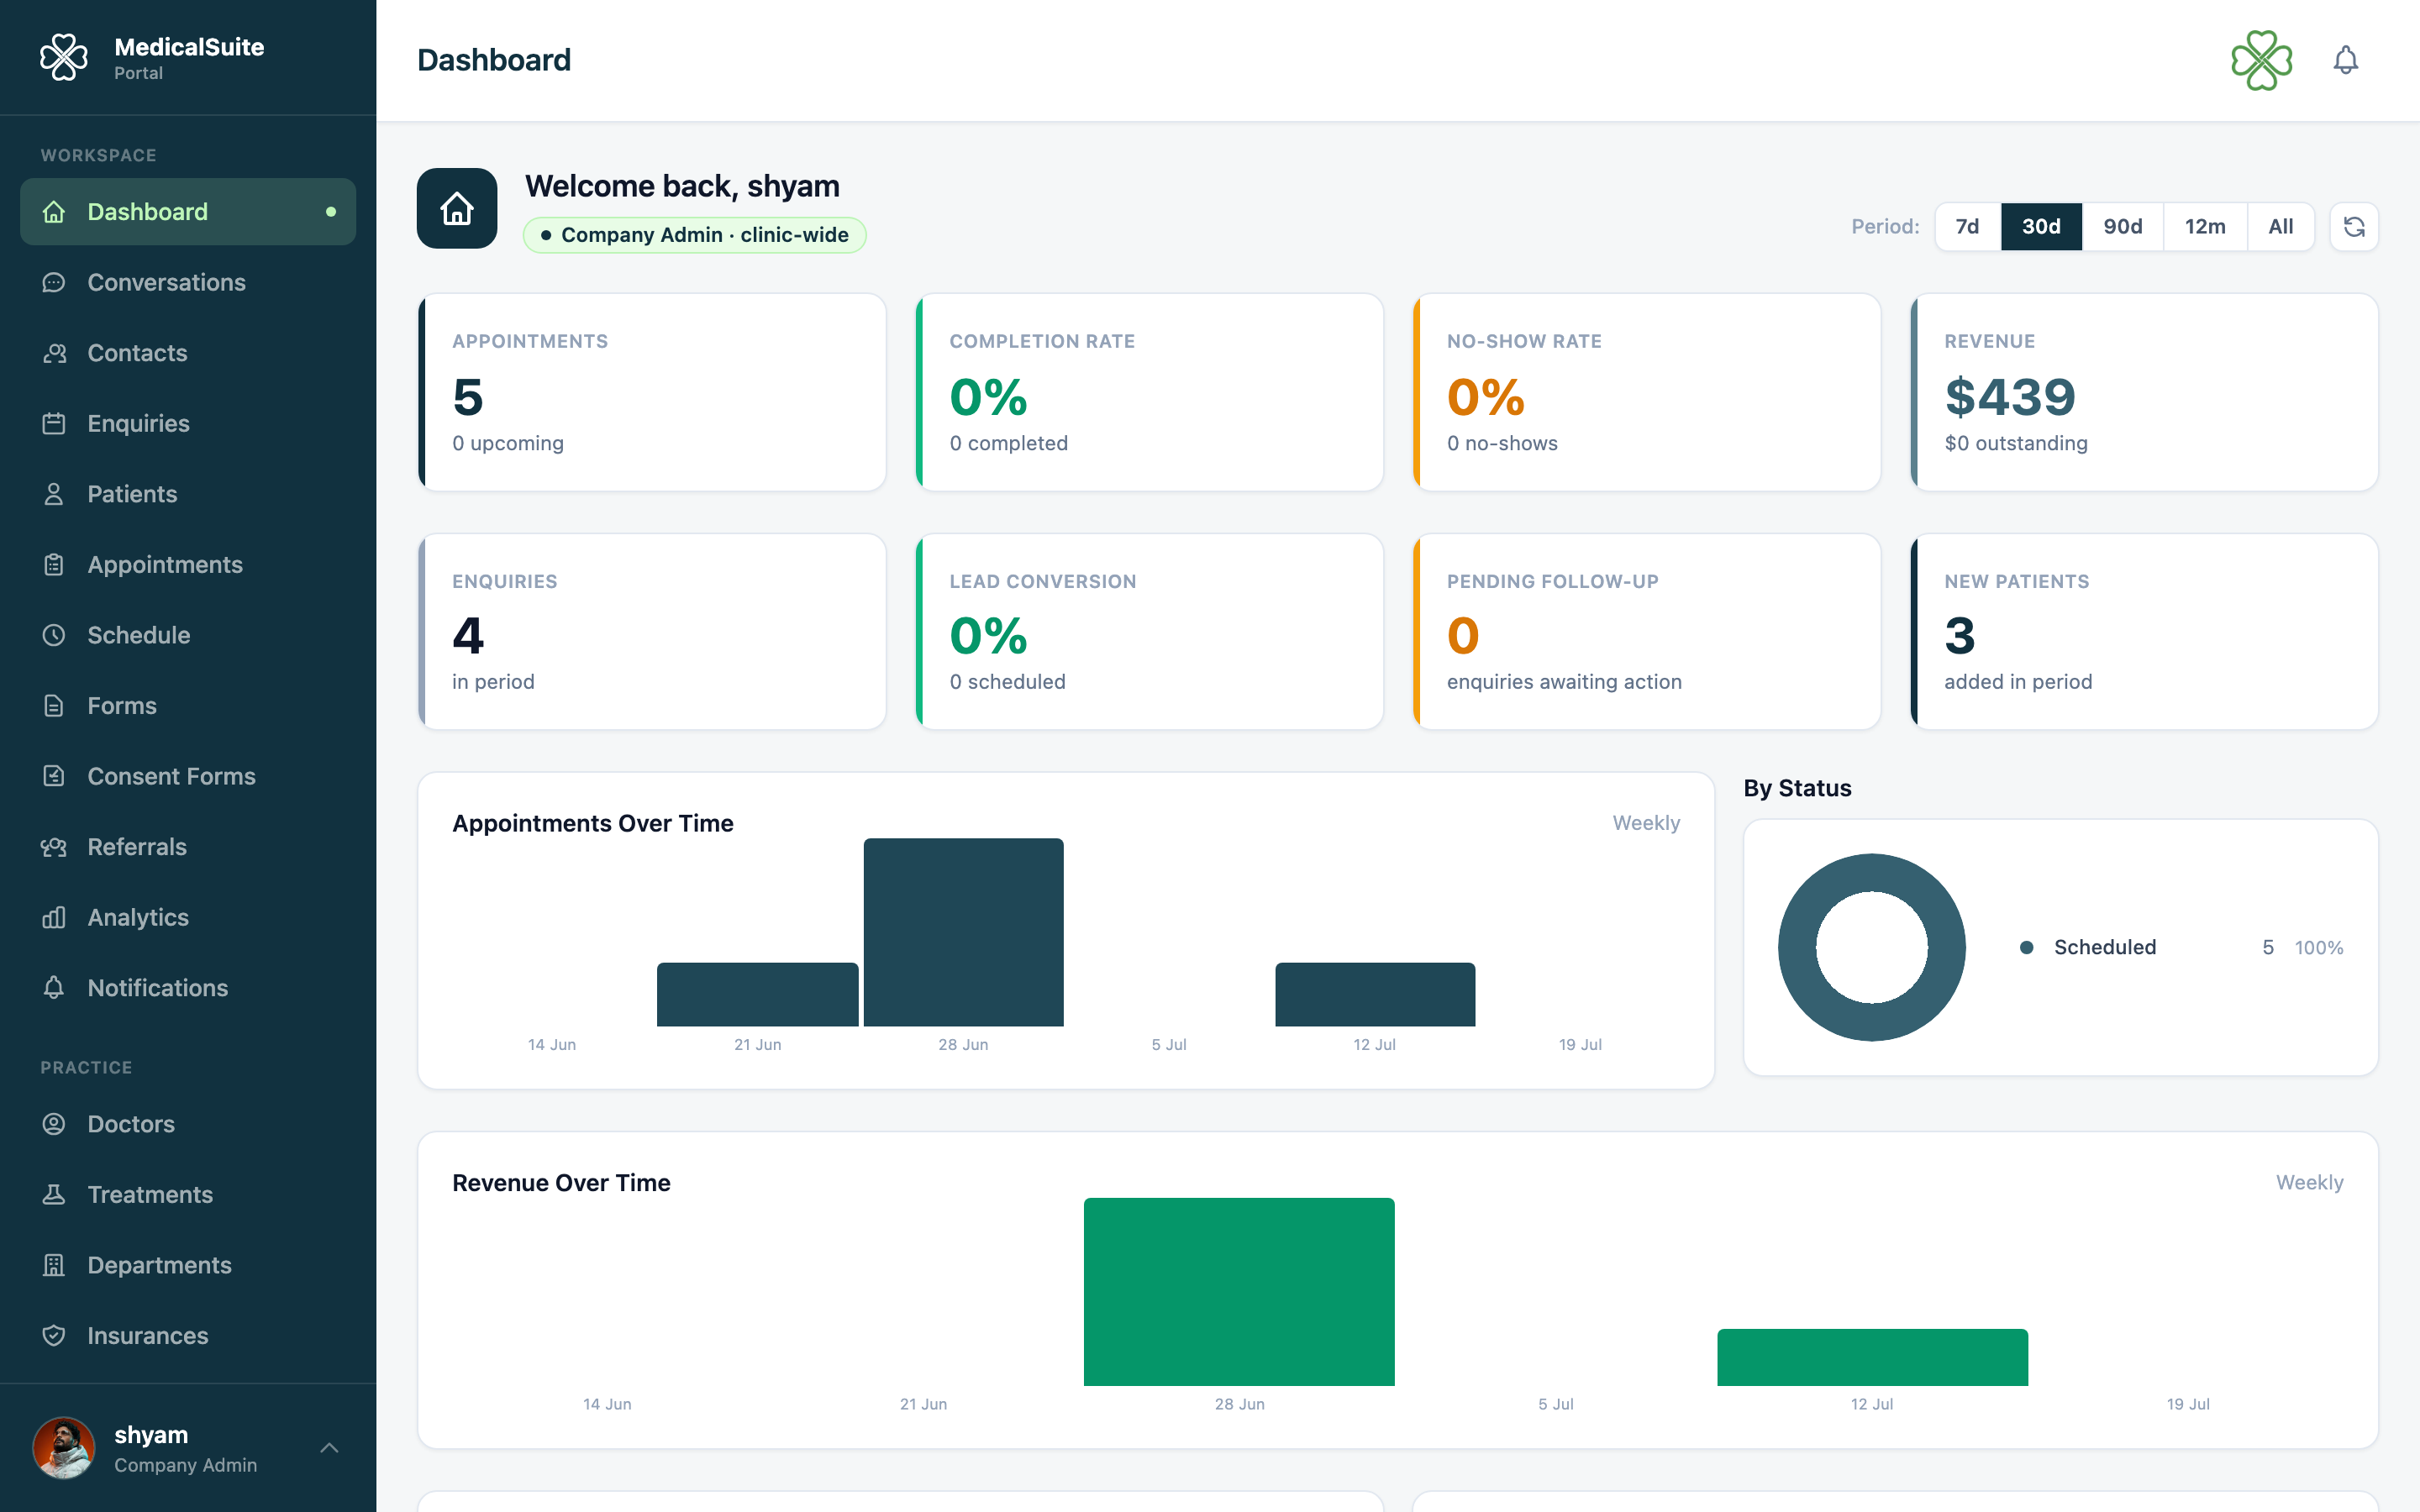Click the Forms document icon

54,706
